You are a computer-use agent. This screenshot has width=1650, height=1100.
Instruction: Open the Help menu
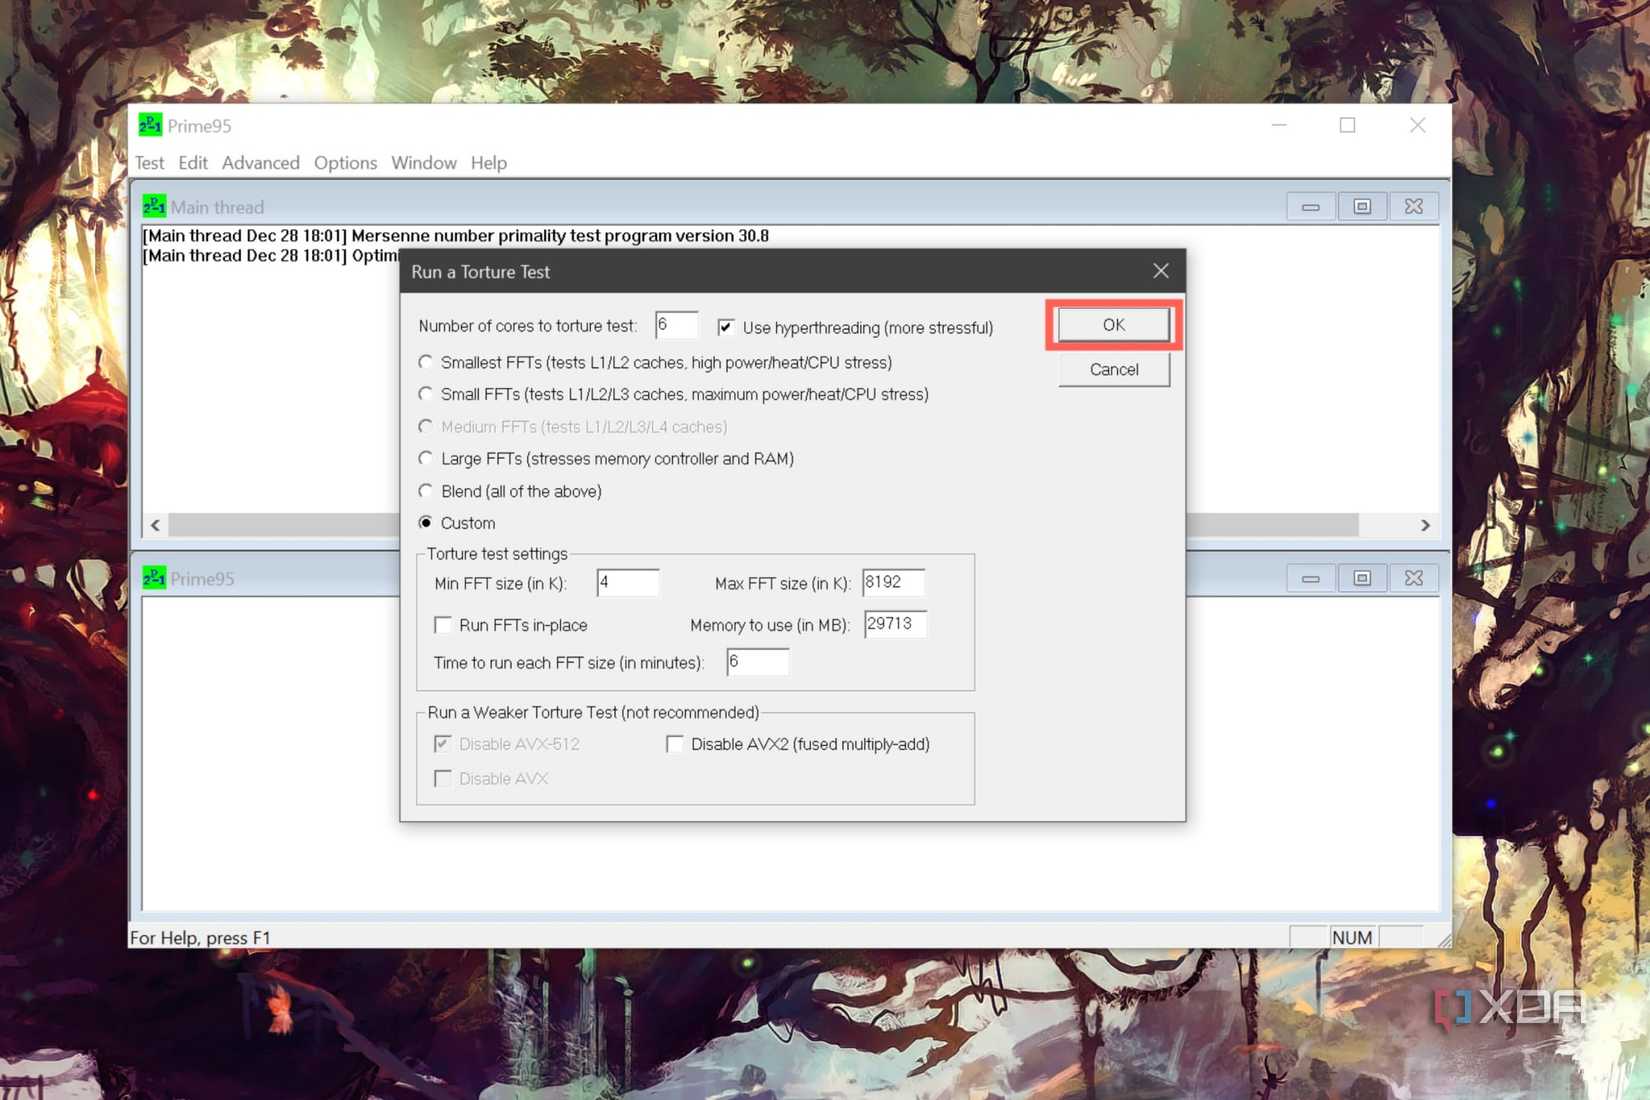488,163
